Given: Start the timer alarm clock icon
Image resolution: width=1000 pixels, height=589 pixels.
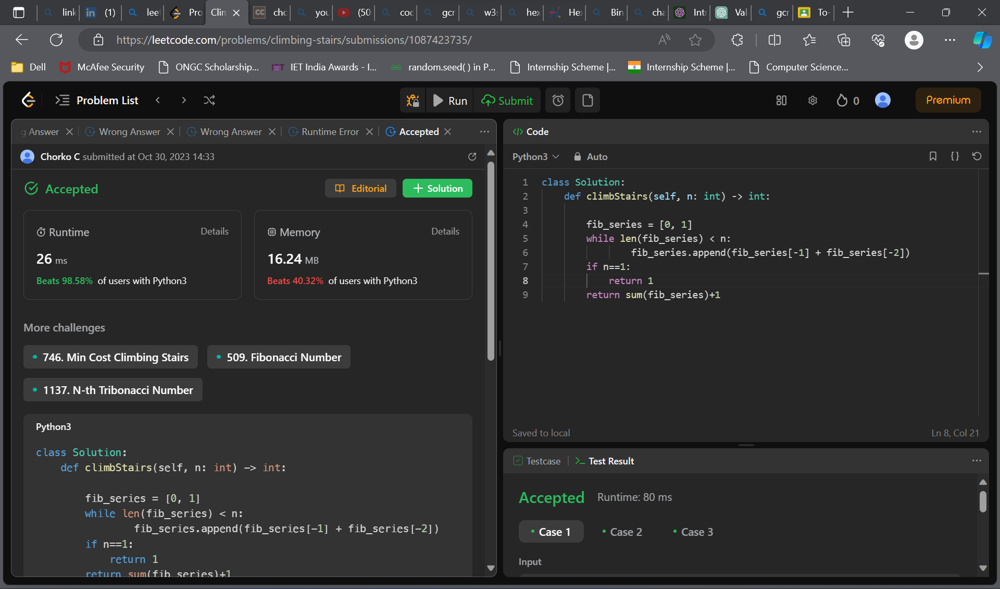Looking at the screenshot, I should [558, 100].
